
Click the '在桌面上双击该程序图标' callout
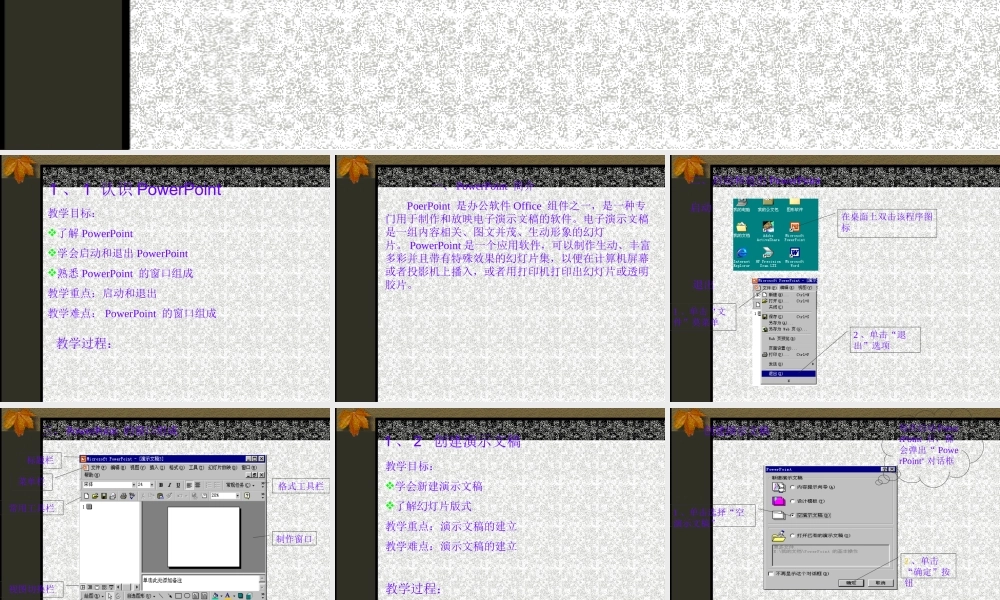point(886,223)
